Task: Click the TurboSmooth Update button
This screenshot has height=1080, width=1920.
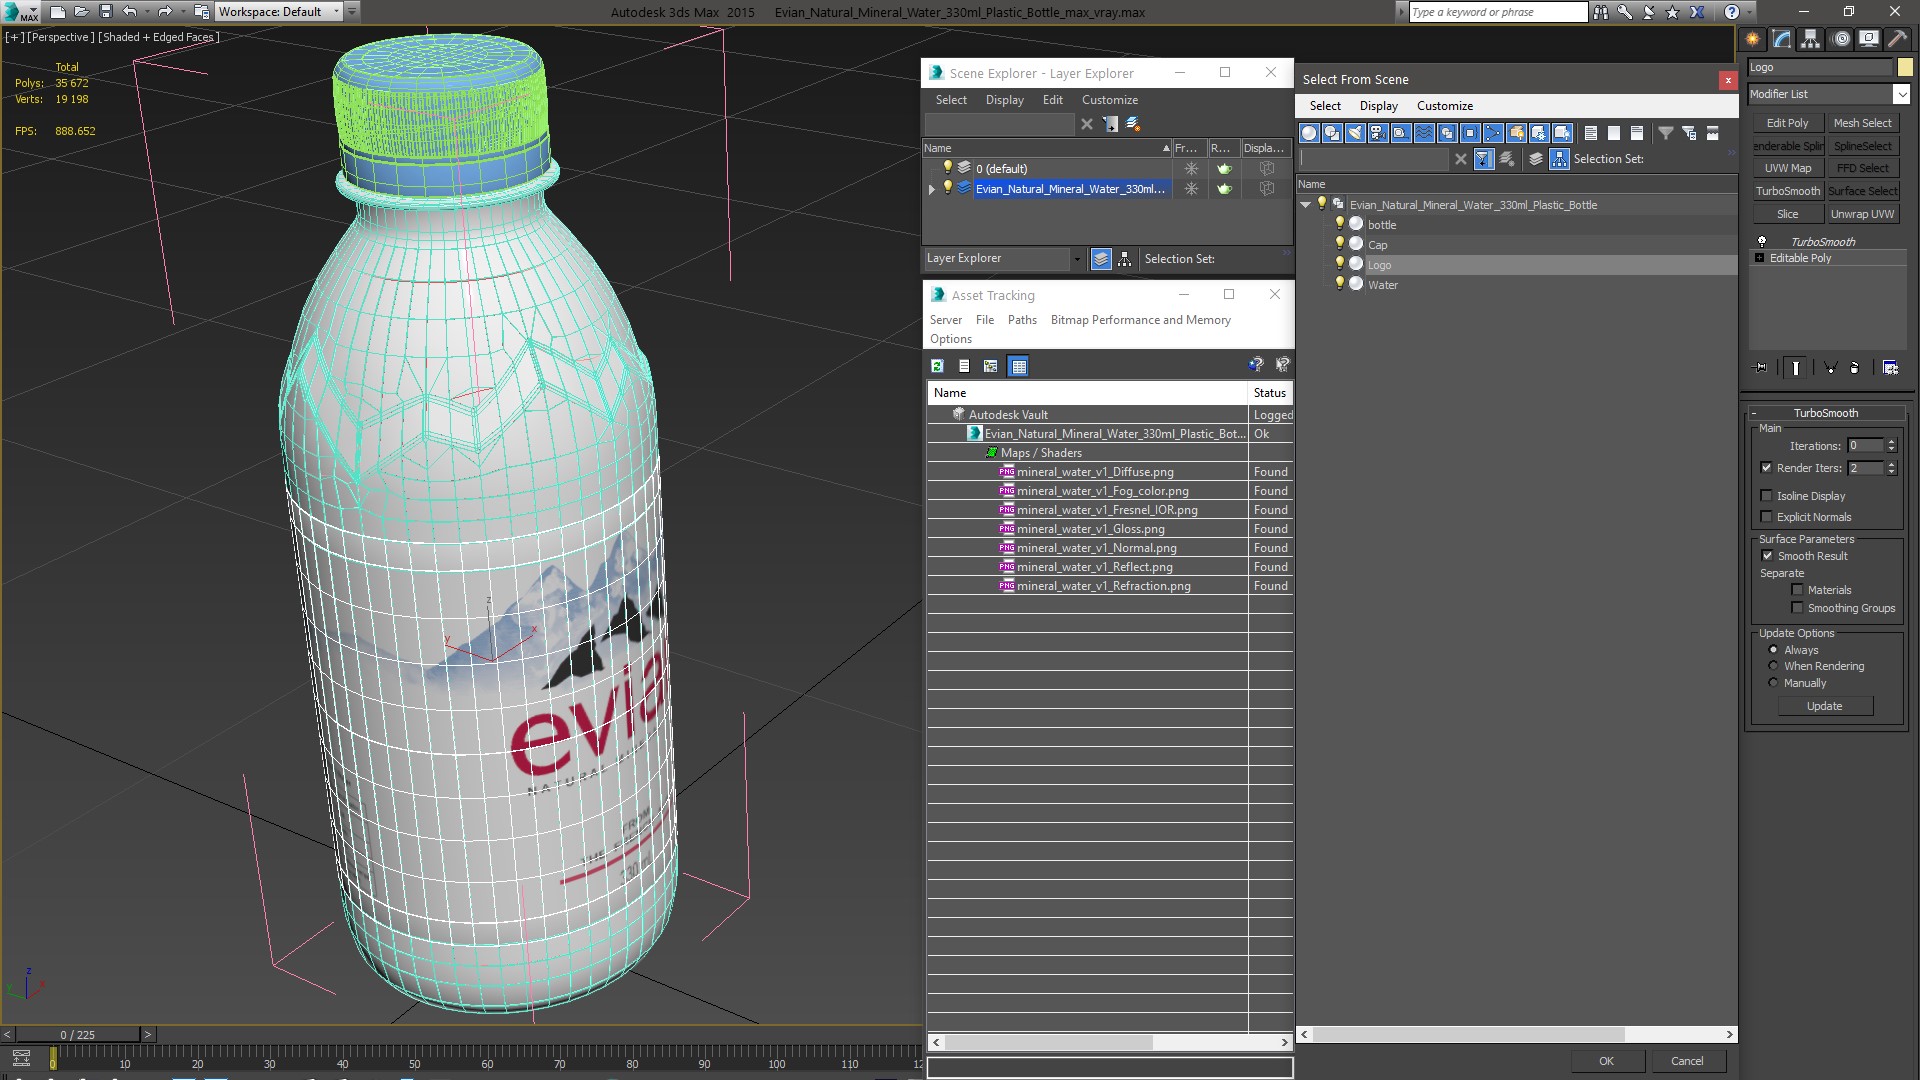Action: (1824, 706)
